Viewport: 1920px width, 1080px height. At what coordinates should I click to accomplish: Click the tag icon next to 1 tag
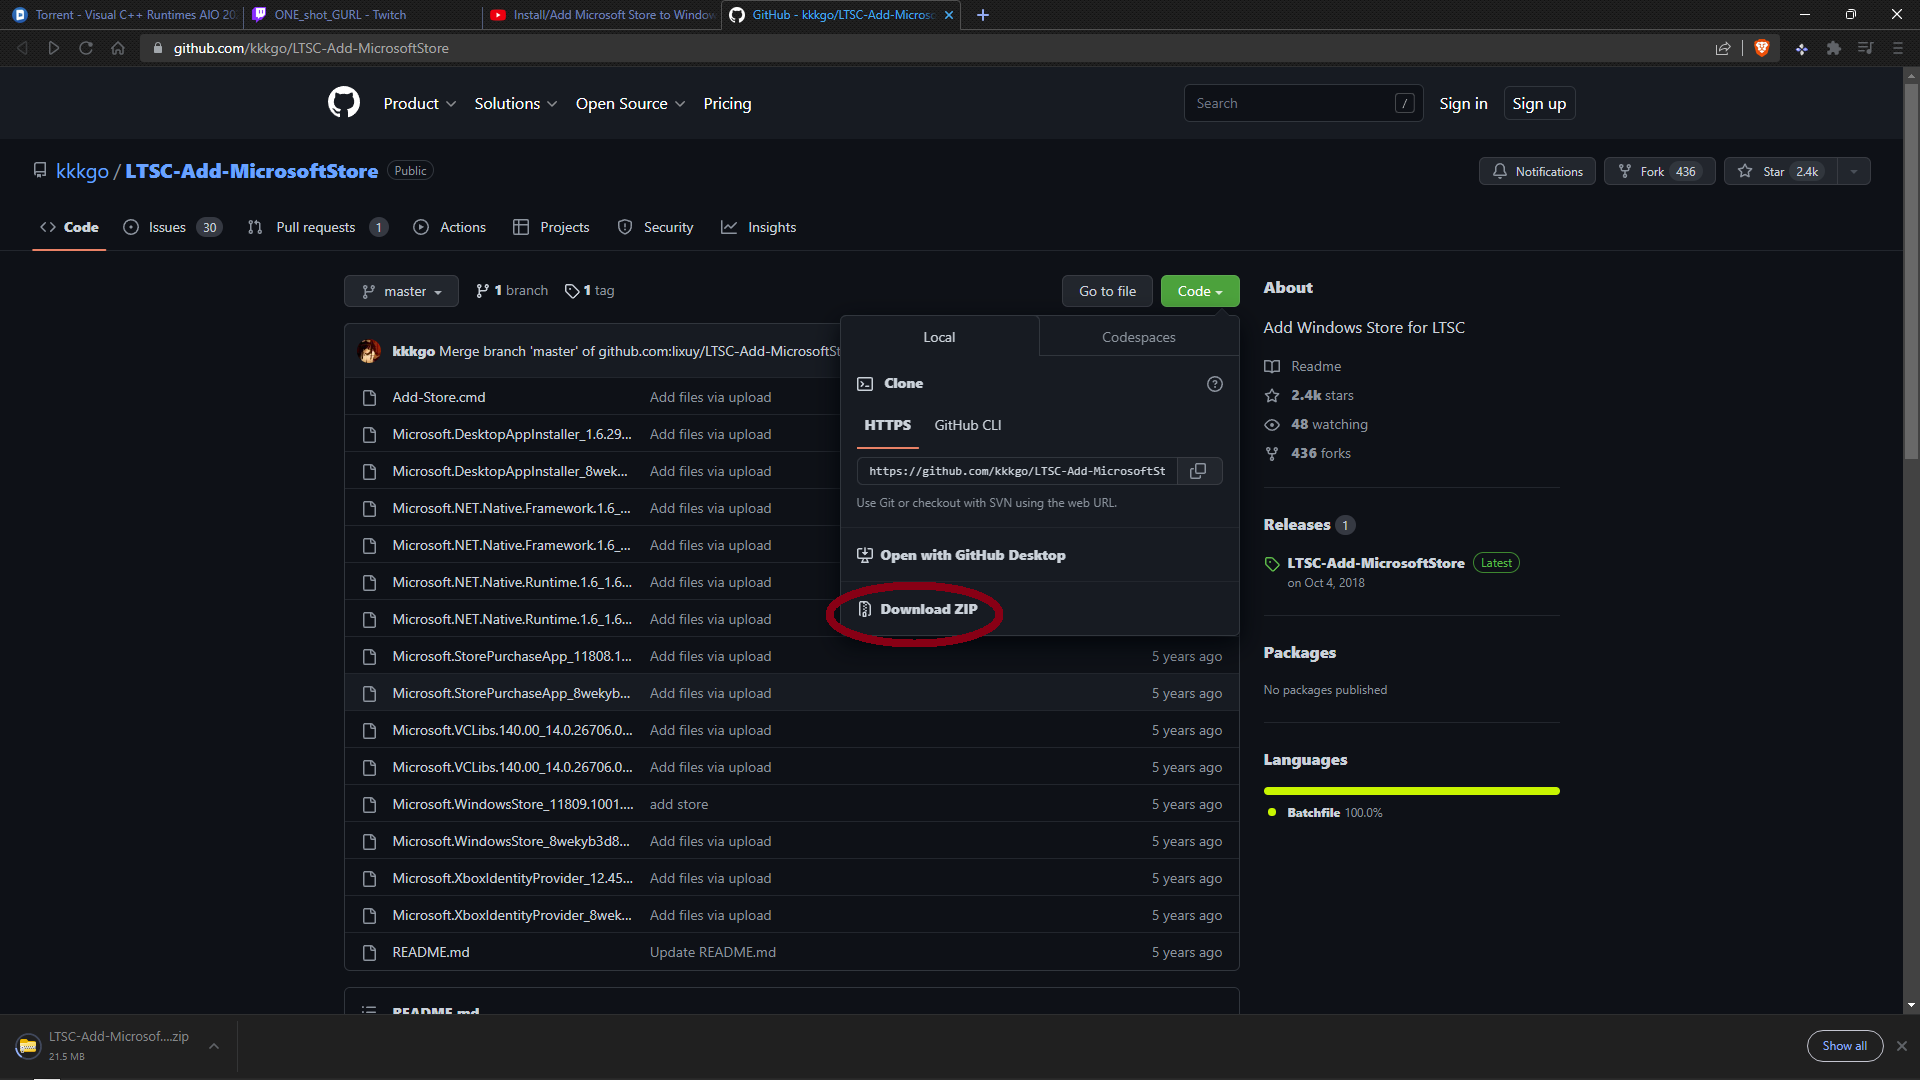pos(572,291)
